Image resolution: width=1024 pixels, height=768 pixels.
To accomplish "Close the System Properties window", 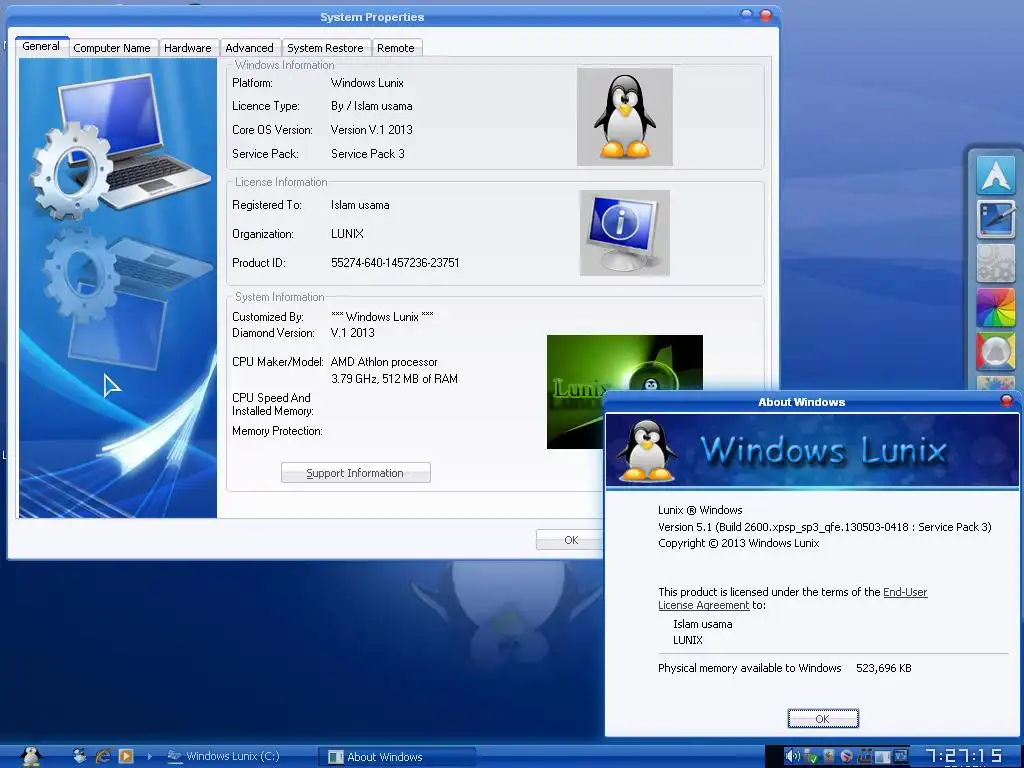I will [765, 15].
